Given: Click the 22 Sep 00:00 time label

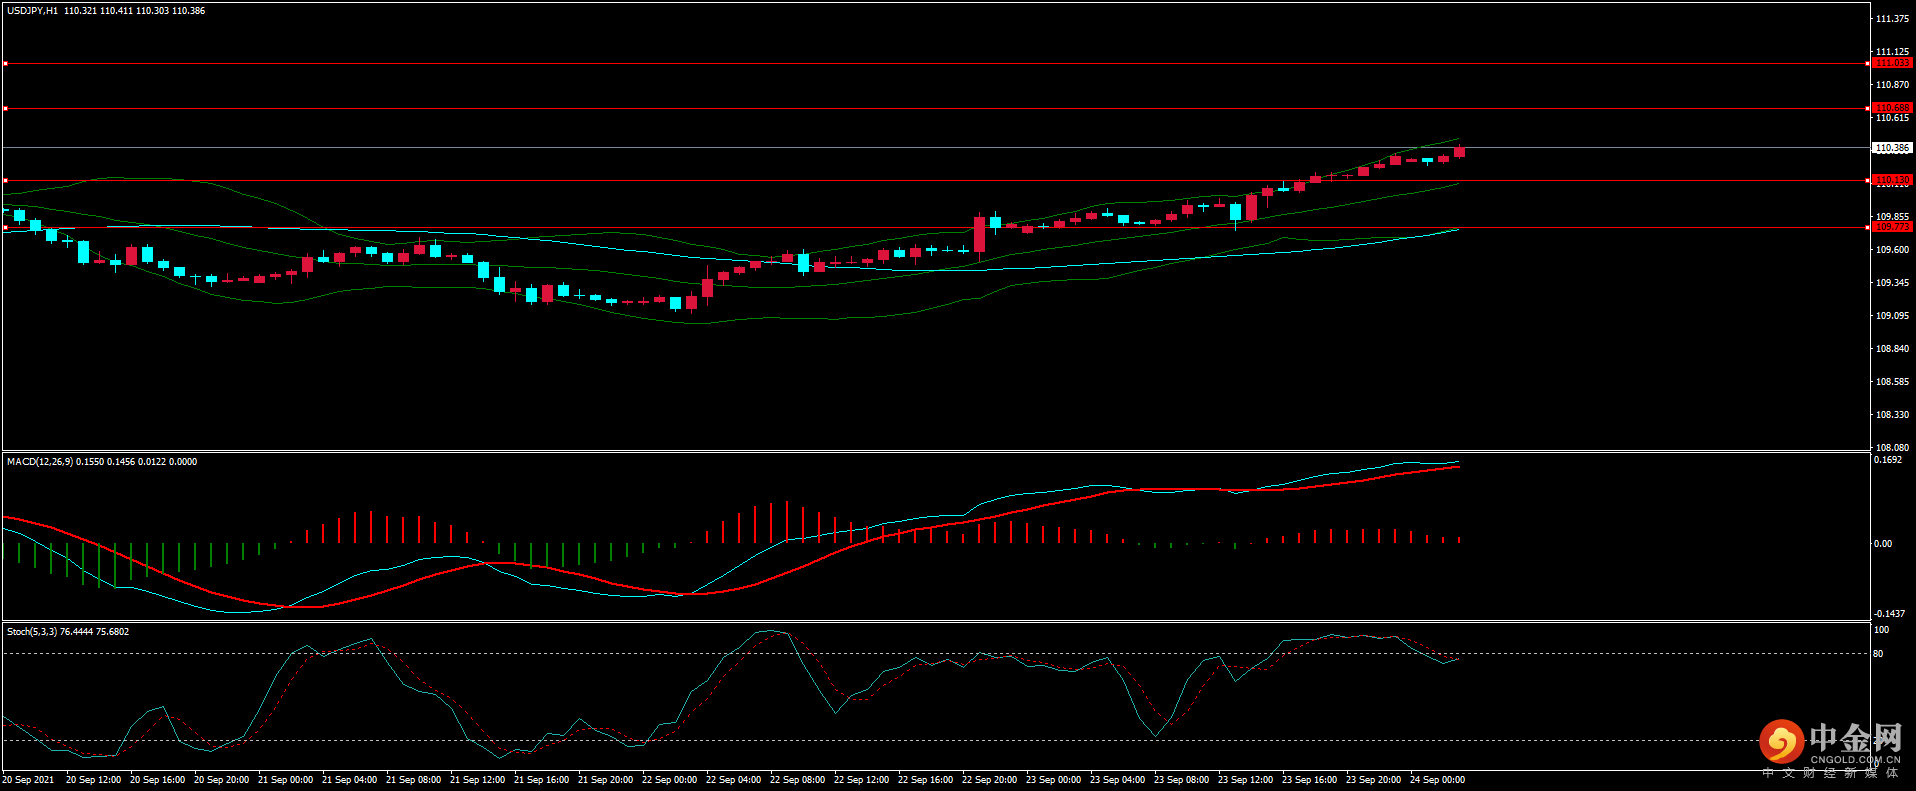Looking at the screenshot, I should click(x=669, y=780).
